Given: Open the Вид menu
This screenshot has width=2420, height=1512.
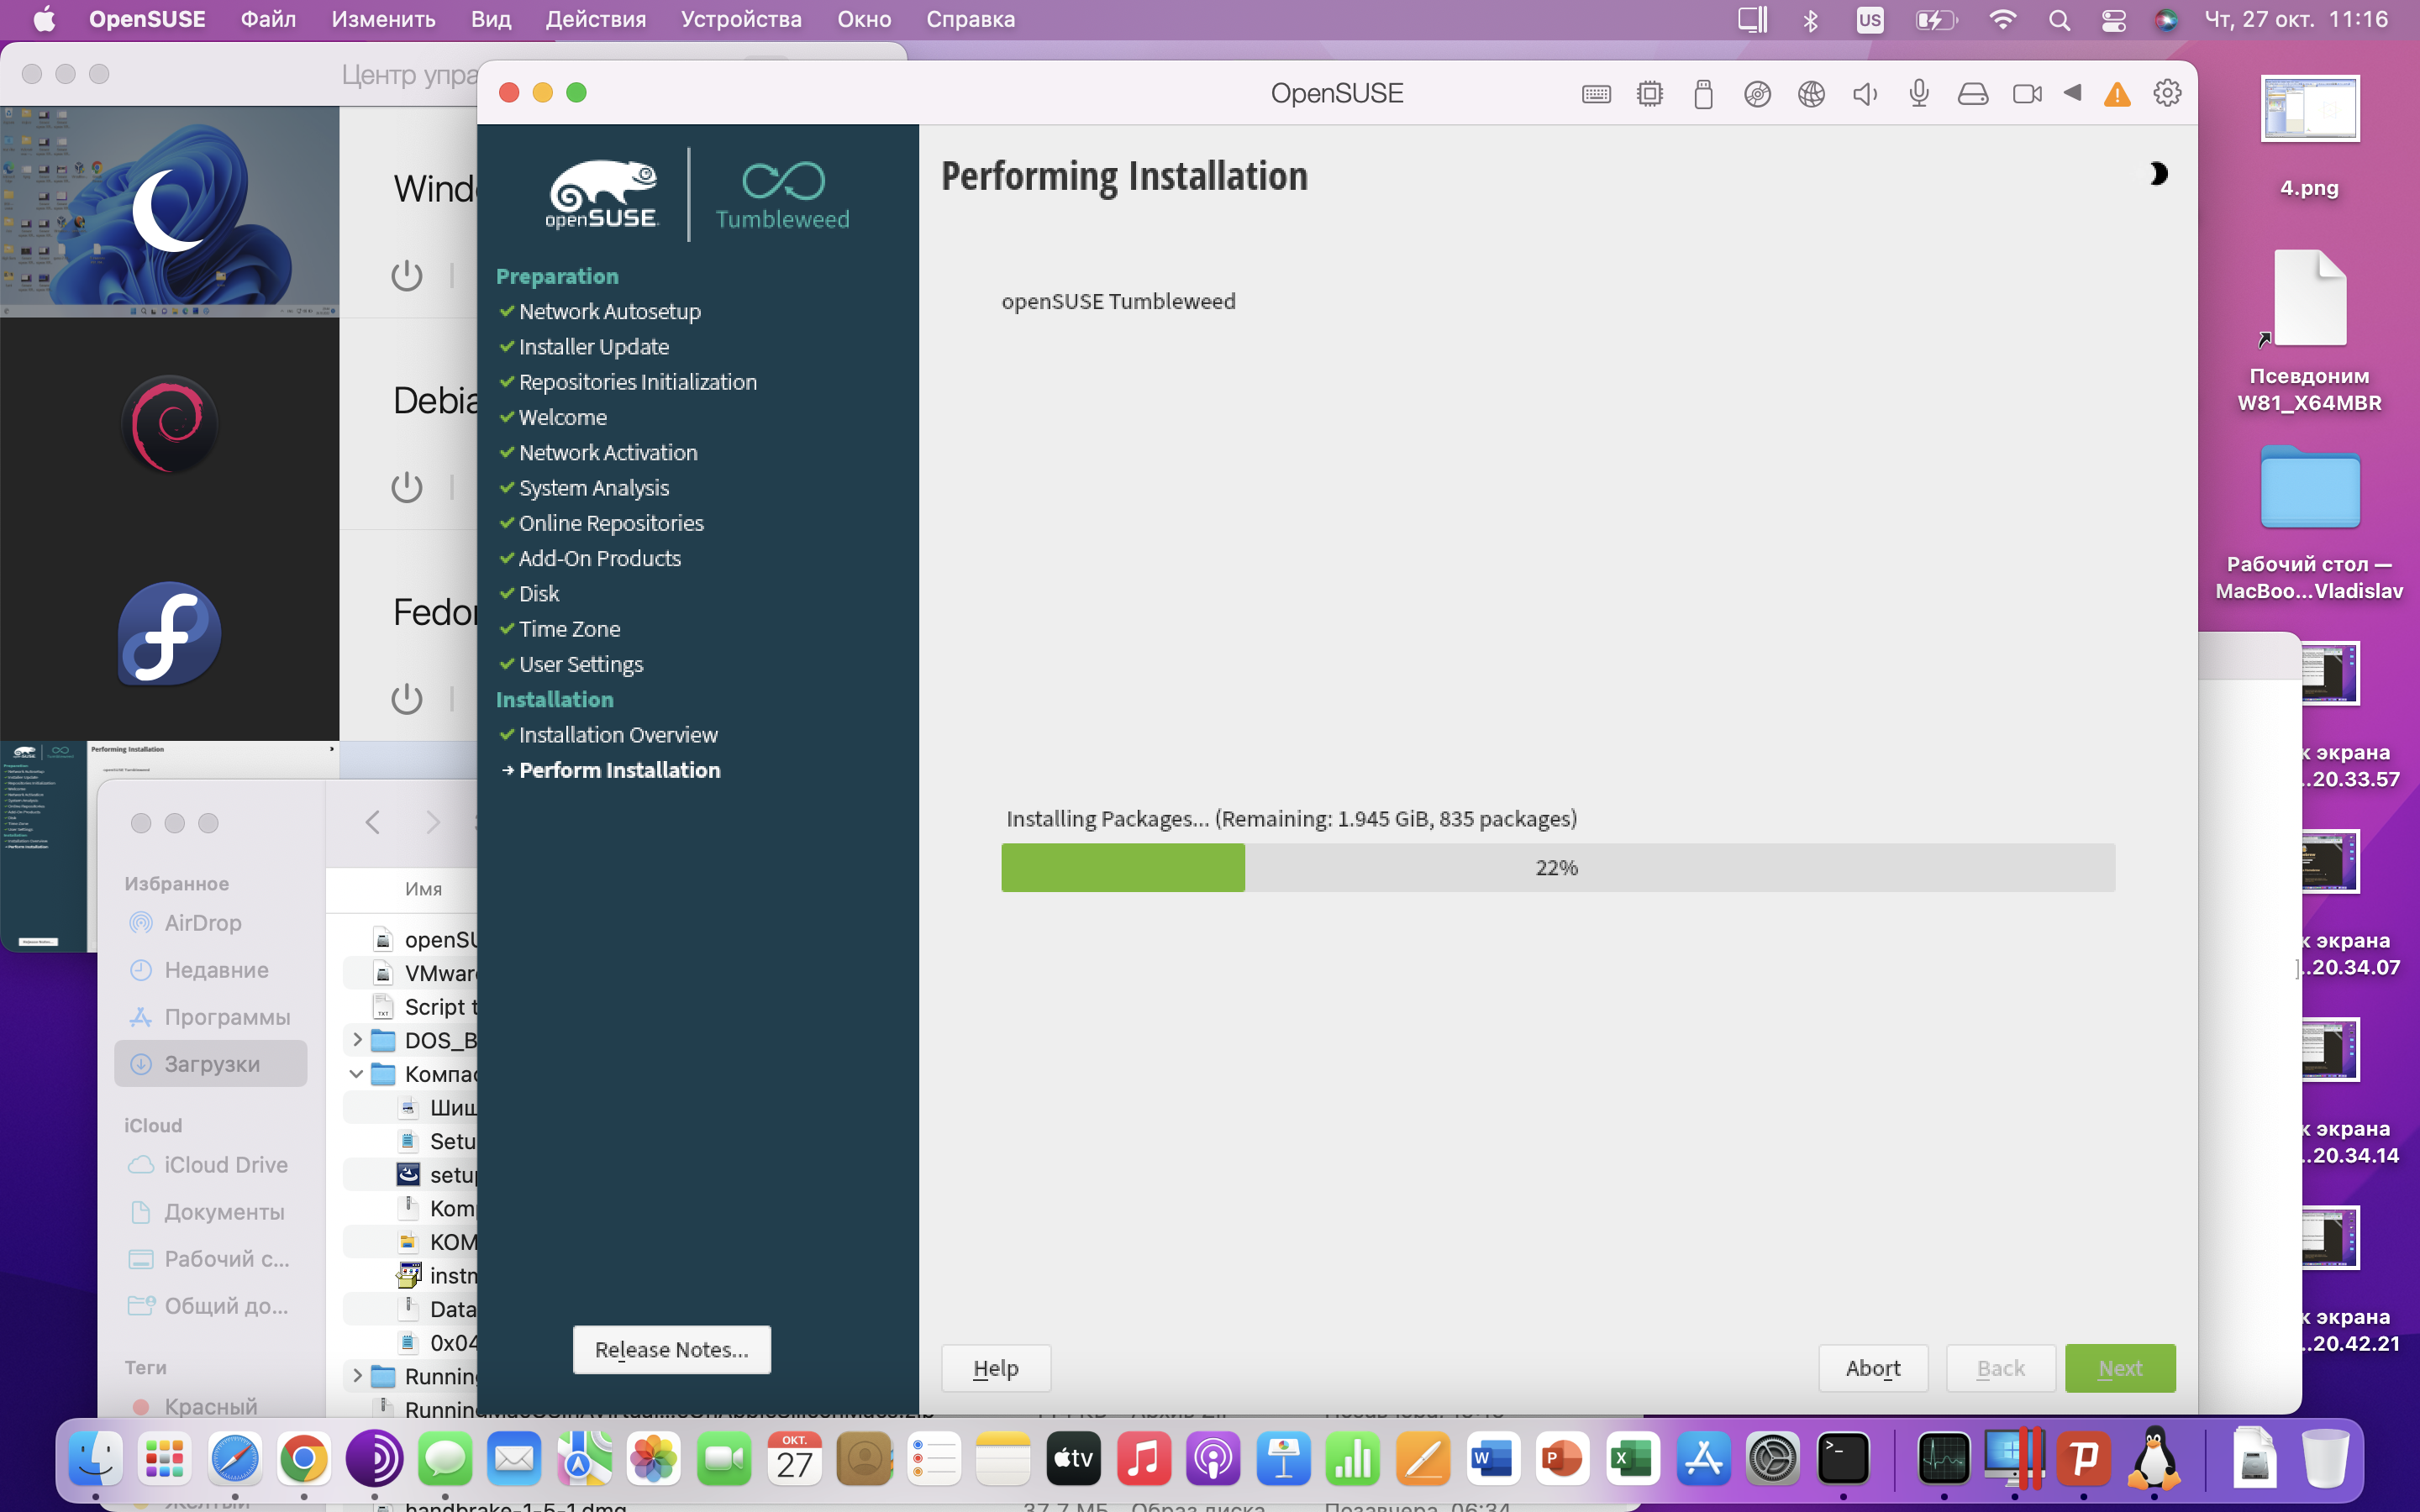Looking at the screenshot, I should (x=491, y=19).
